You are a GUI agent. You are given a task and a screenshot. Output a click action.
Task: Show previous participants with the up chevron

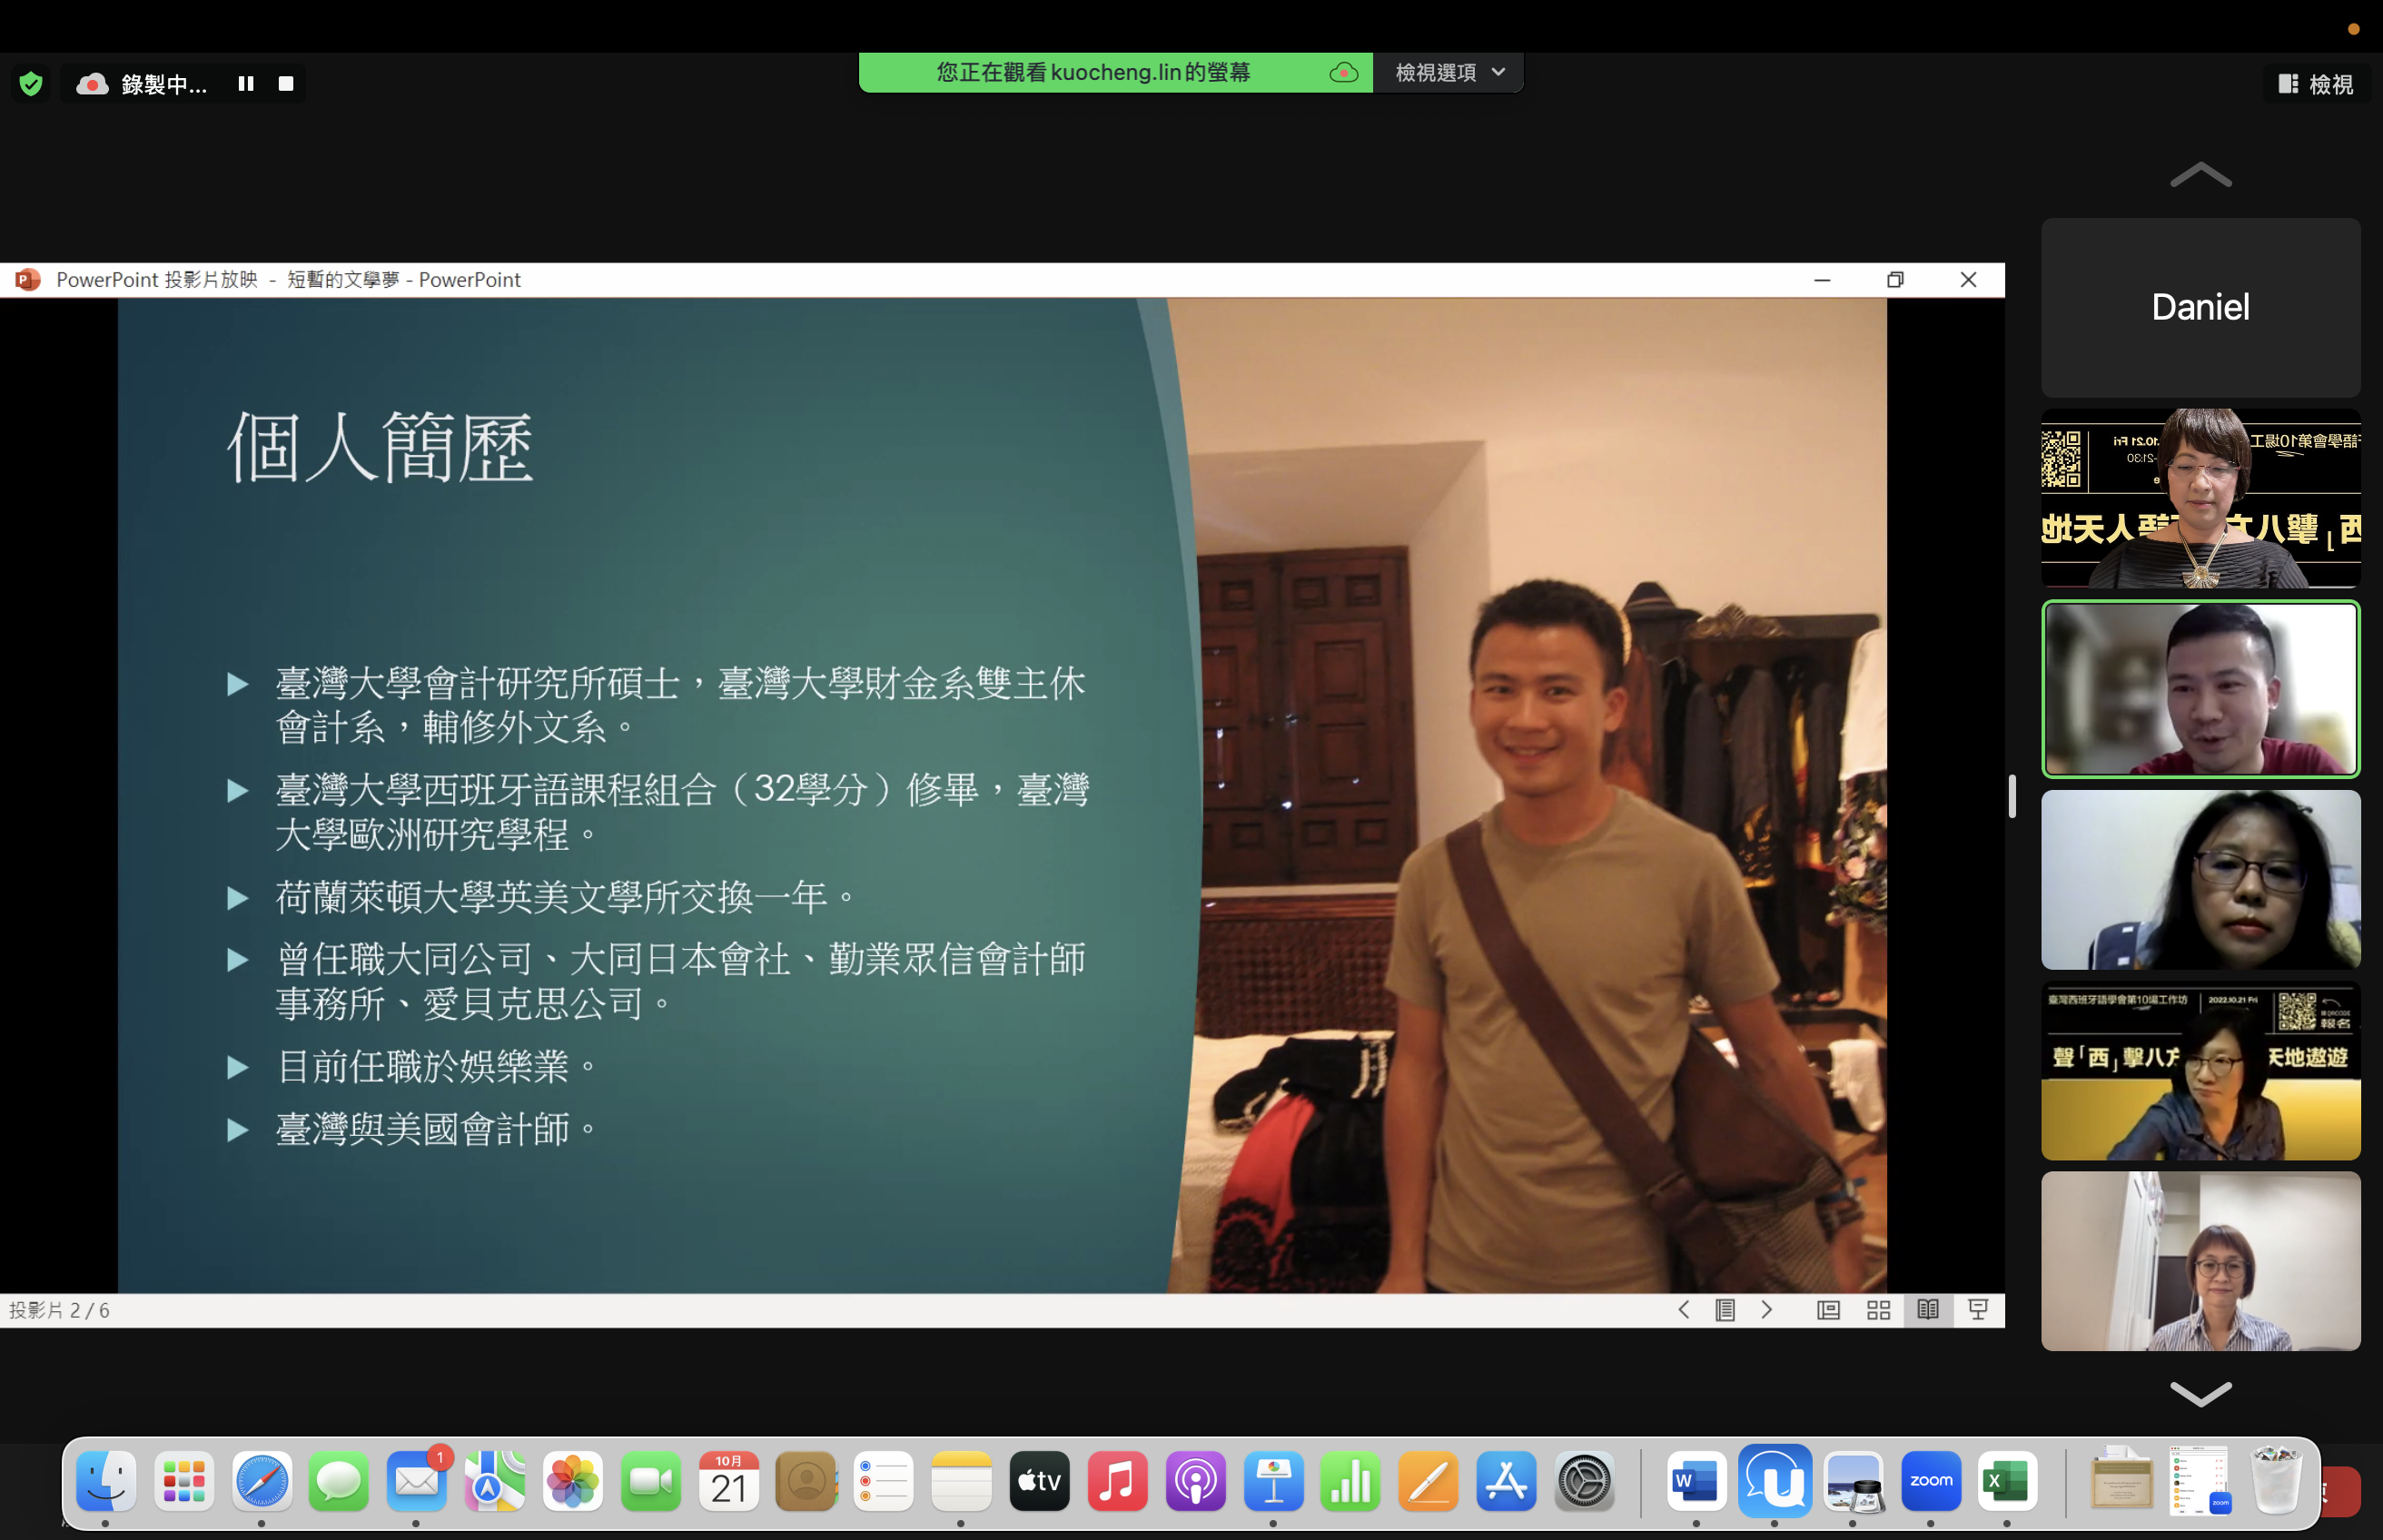[x=2201, y=175]
